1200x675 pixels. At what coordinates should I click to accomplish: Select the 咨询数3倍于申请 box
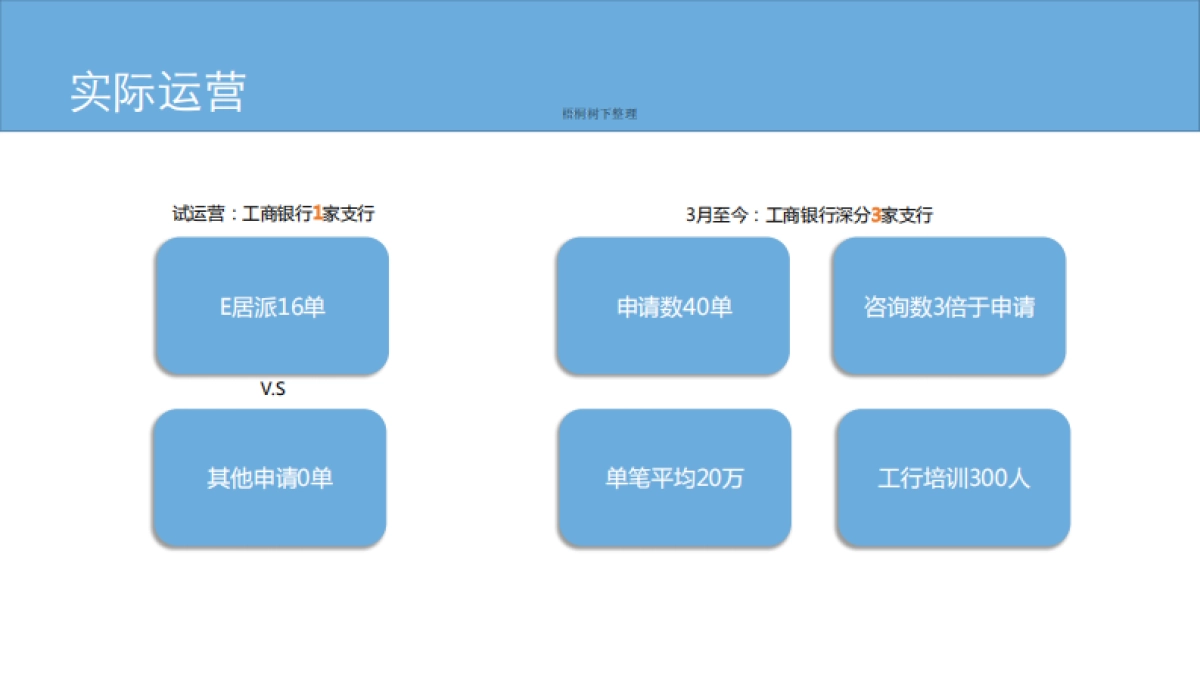pos(952,306)
